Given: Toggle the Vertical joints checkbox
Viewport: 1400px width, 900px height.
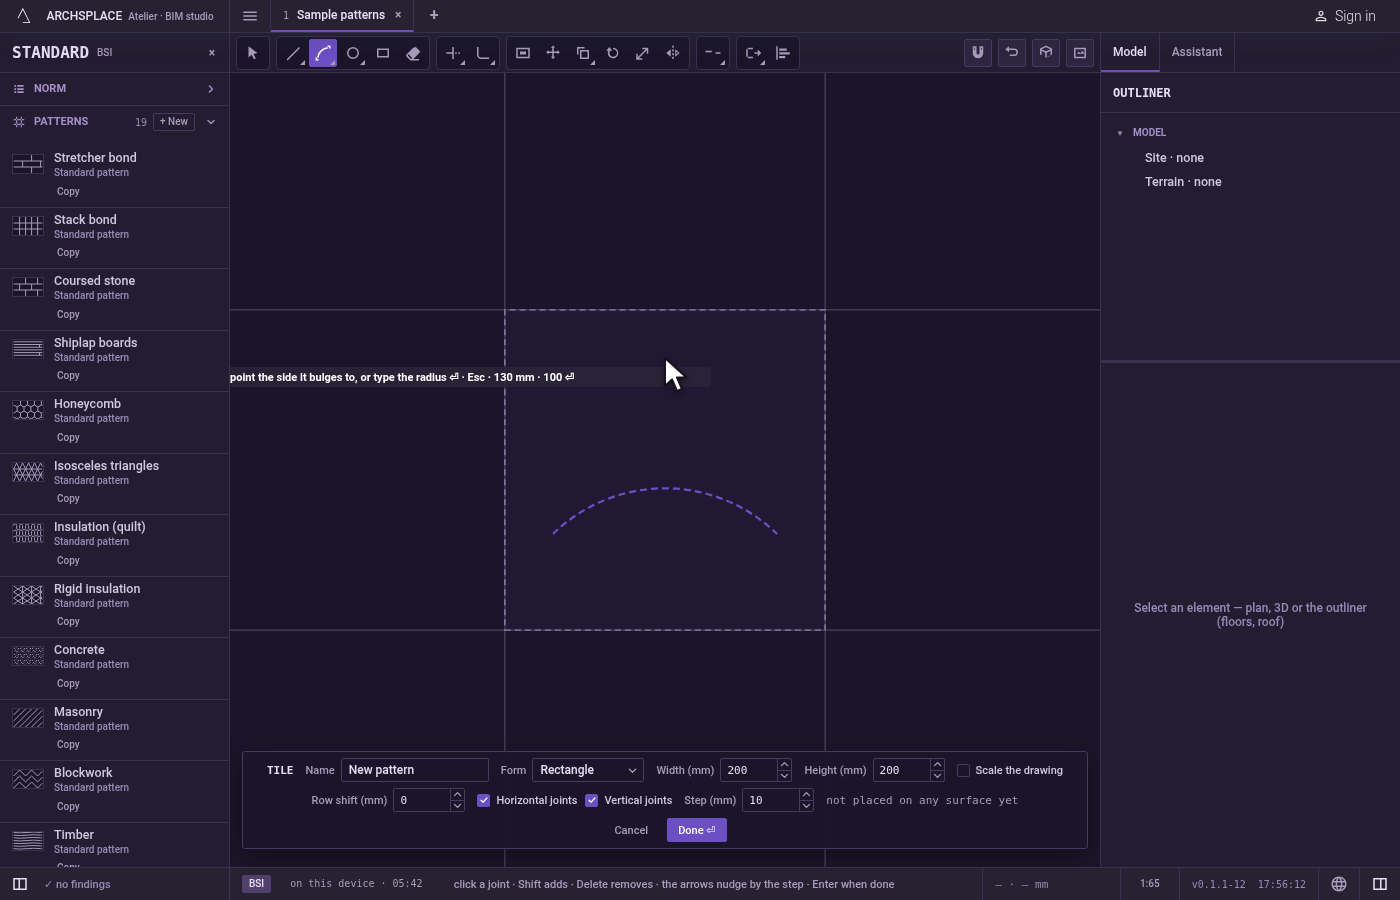Looking at the screenshot, I should click(x=592, y=800).
